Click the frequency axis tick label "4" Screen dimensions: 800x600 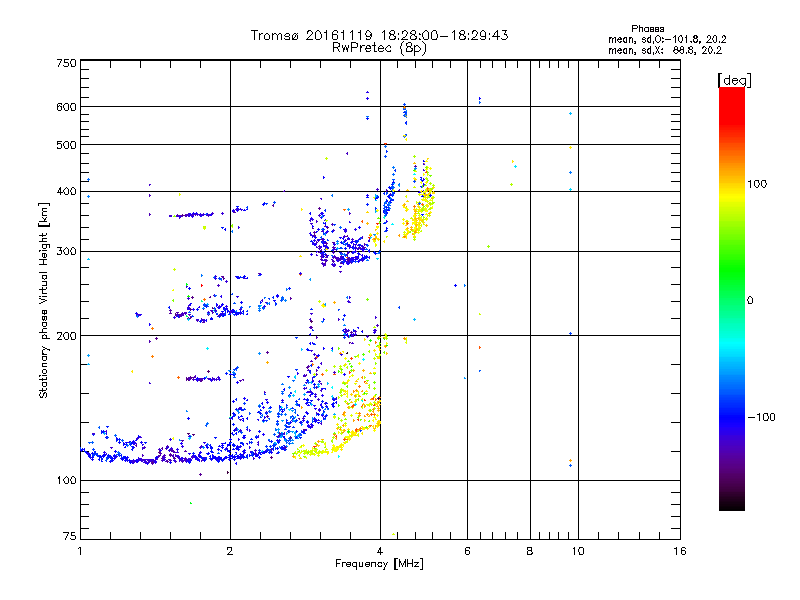point(380,551)
